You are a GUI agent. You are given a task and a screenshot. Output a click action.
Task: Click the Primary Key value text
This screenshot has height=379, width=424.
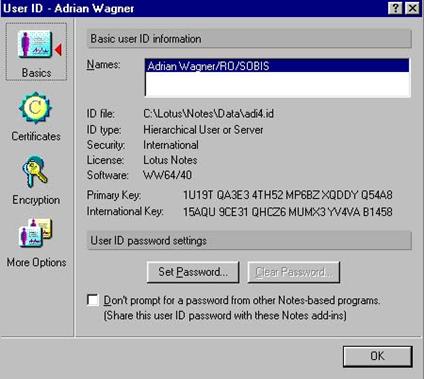click(288, 195)
